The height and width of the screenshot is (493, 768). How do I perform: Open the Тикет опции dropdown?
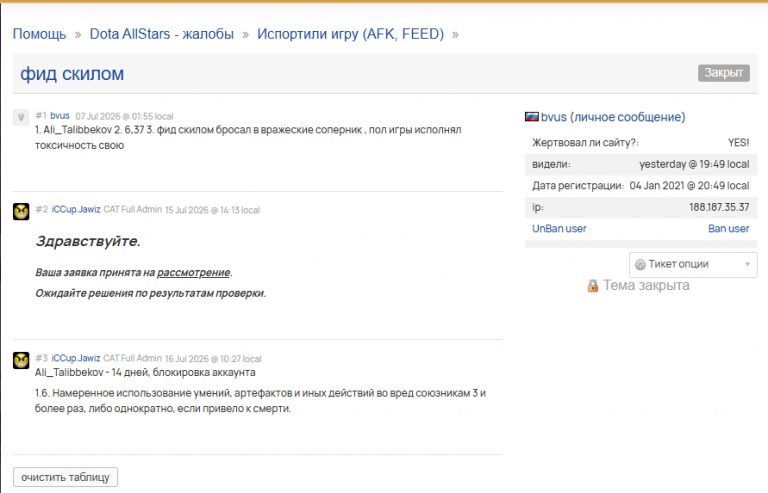(x=693, y=264)
